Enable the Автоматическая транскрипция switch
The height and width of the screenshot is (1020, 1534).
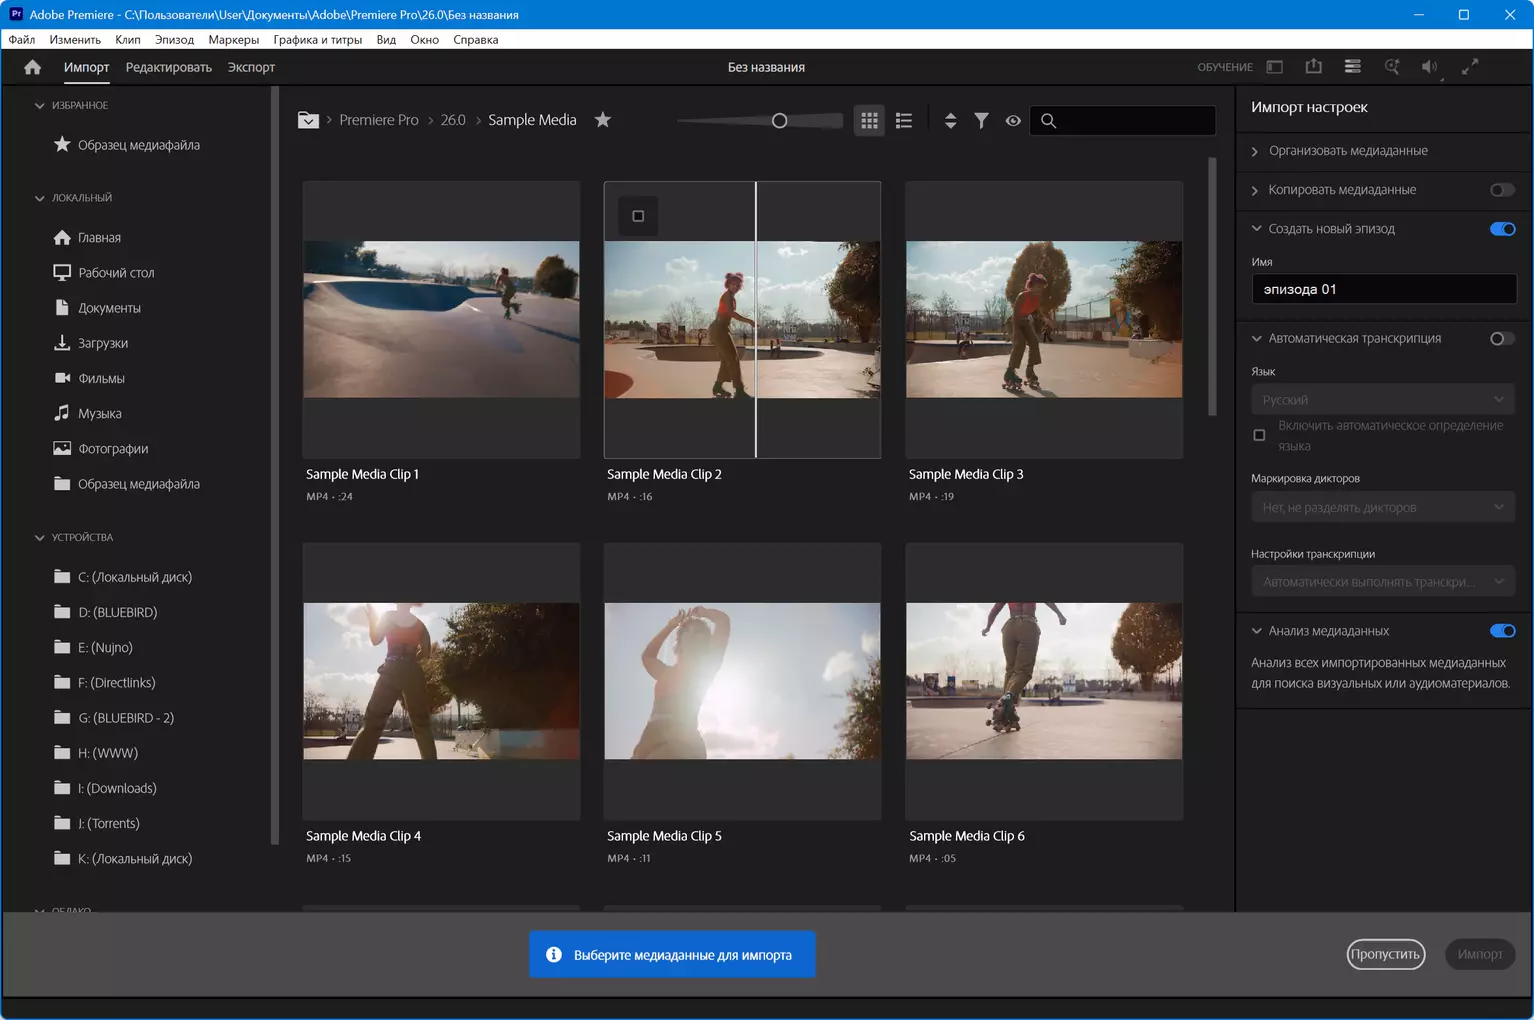coord(1502,338)
